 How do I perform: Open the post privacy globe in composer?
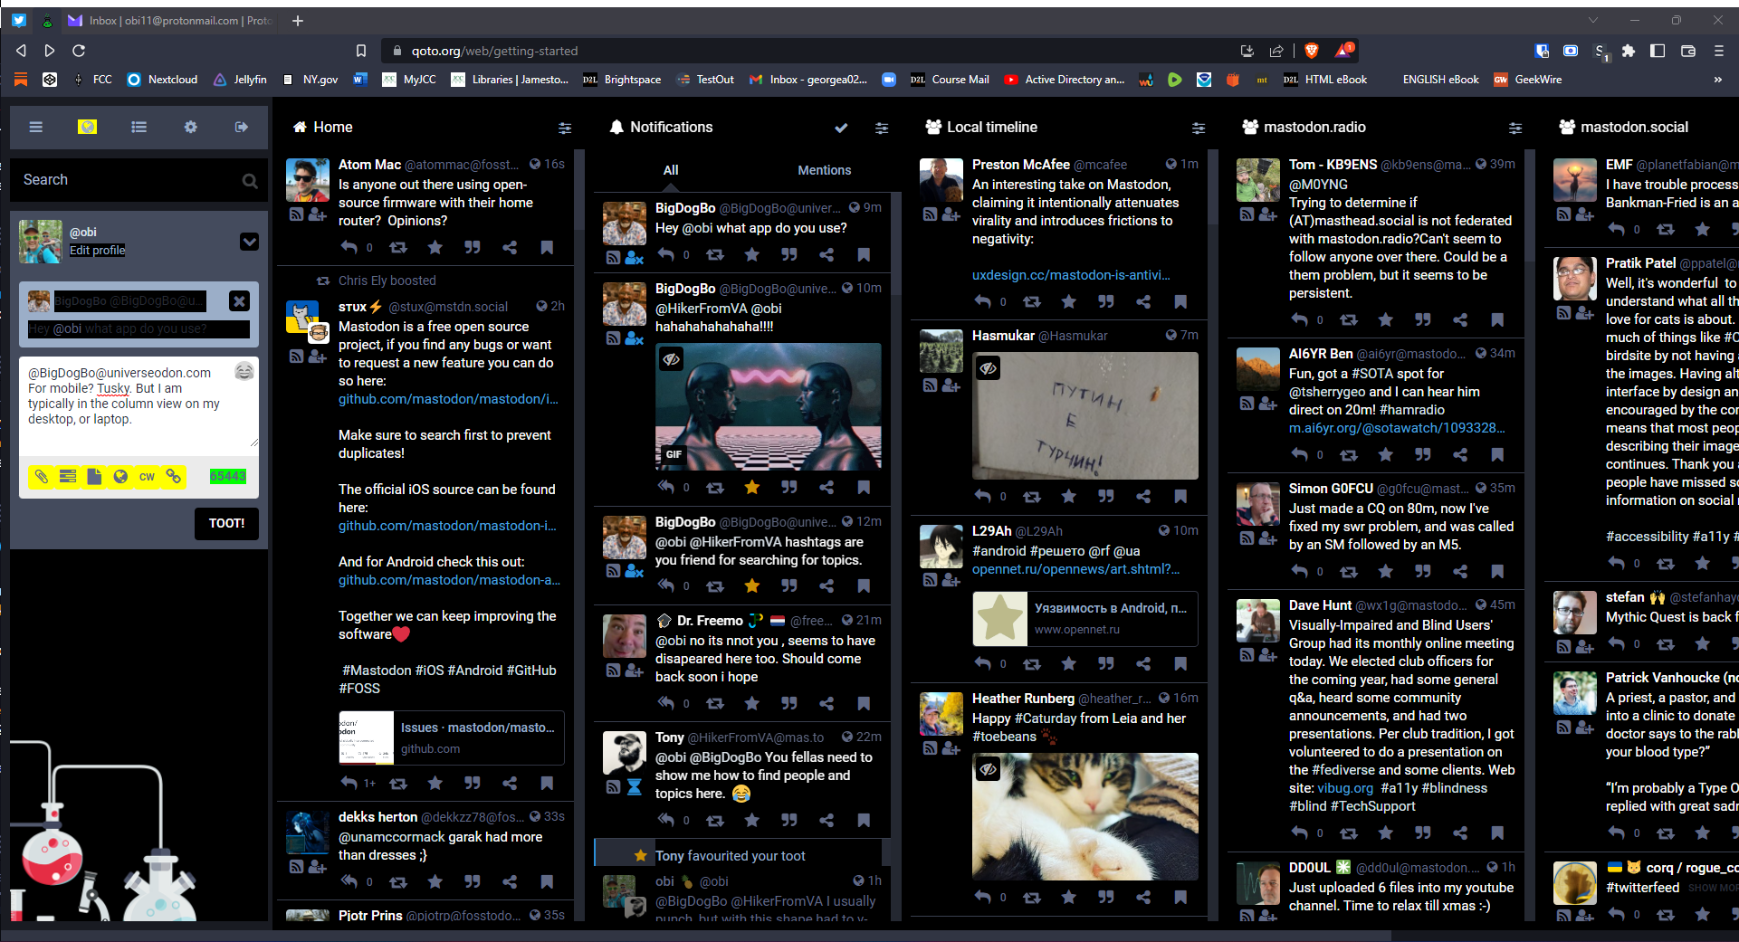120,477
